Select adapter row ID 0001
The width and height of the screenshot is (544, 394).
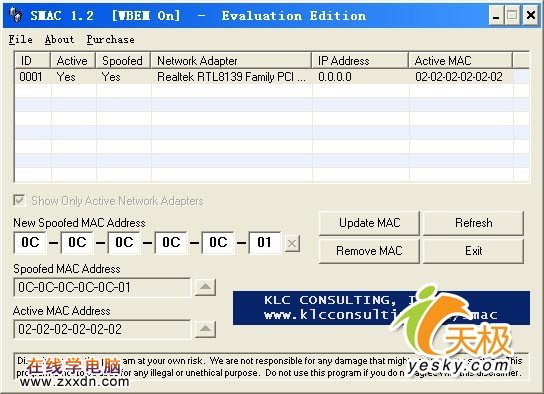point(272,77)
